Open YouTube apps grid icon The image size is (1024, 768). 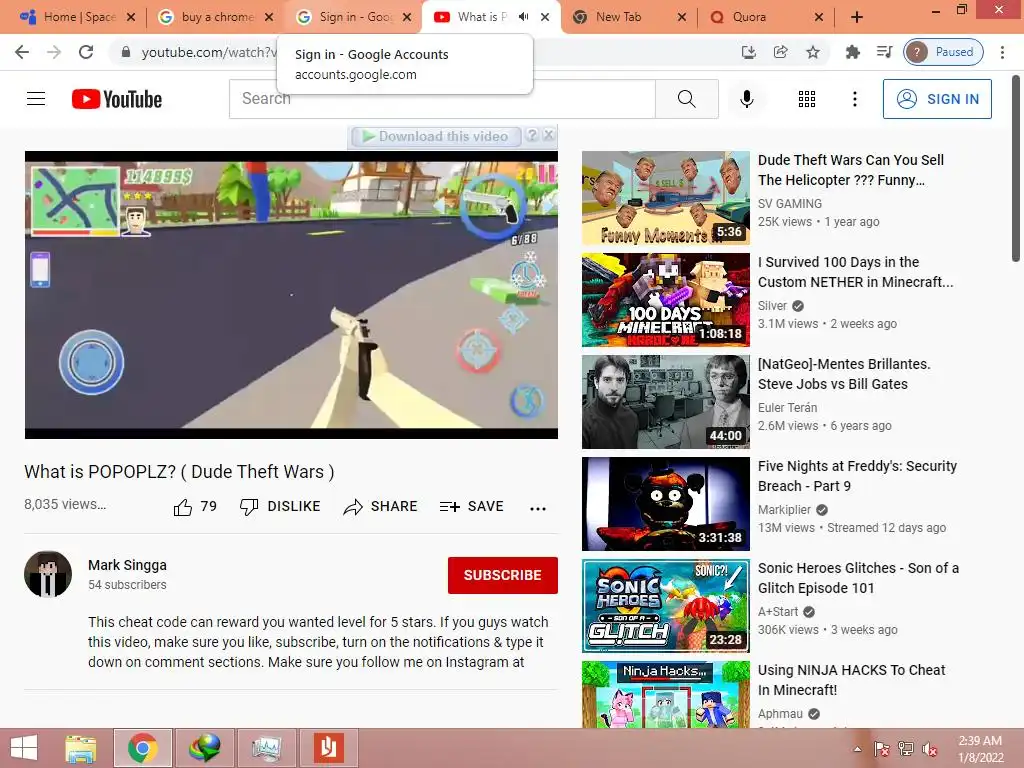pos(807,99)
